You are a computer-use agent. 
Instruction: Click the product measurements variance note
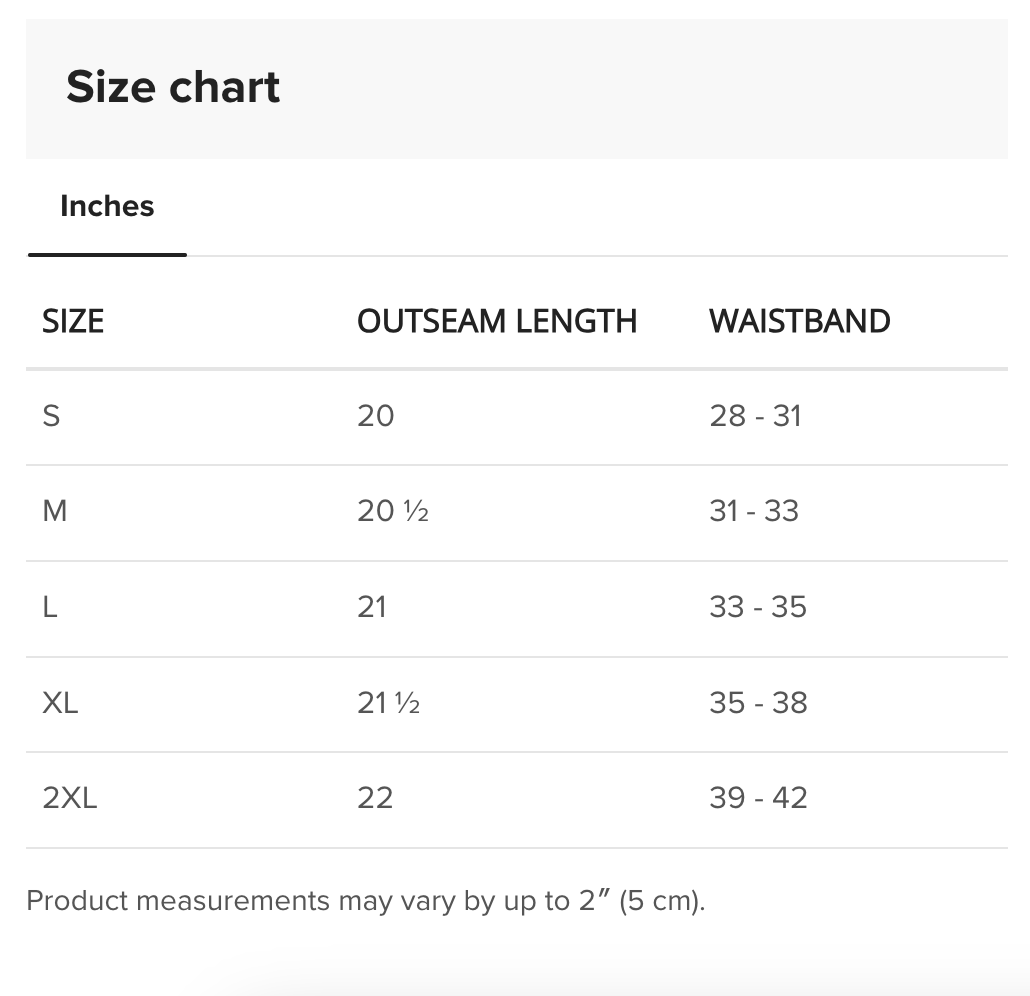[366, 901]
